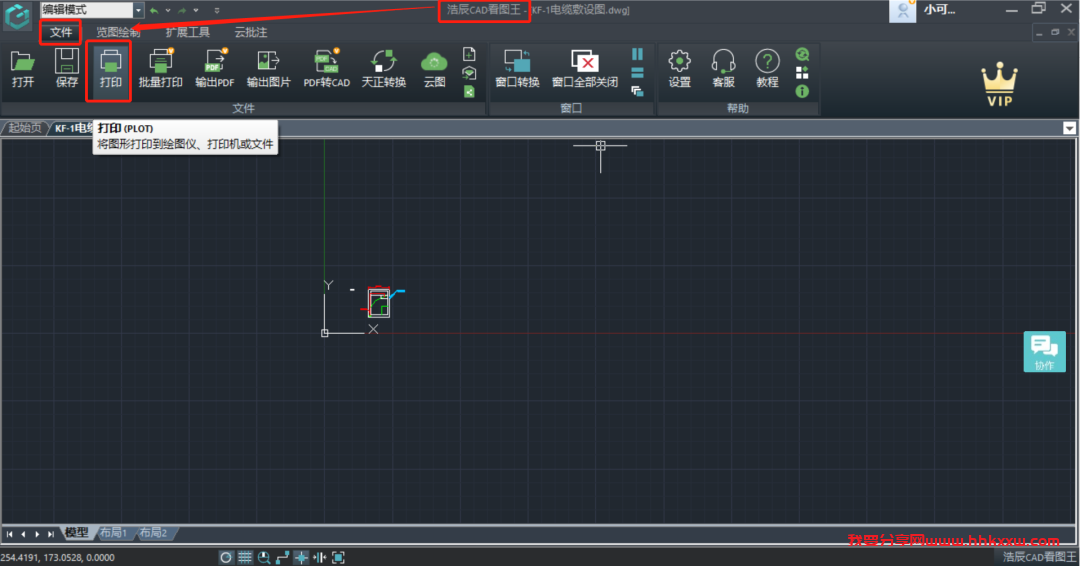The image size is (1080, 566).
Task: Open 云图 cloud drawings
Action: (434, 69)
